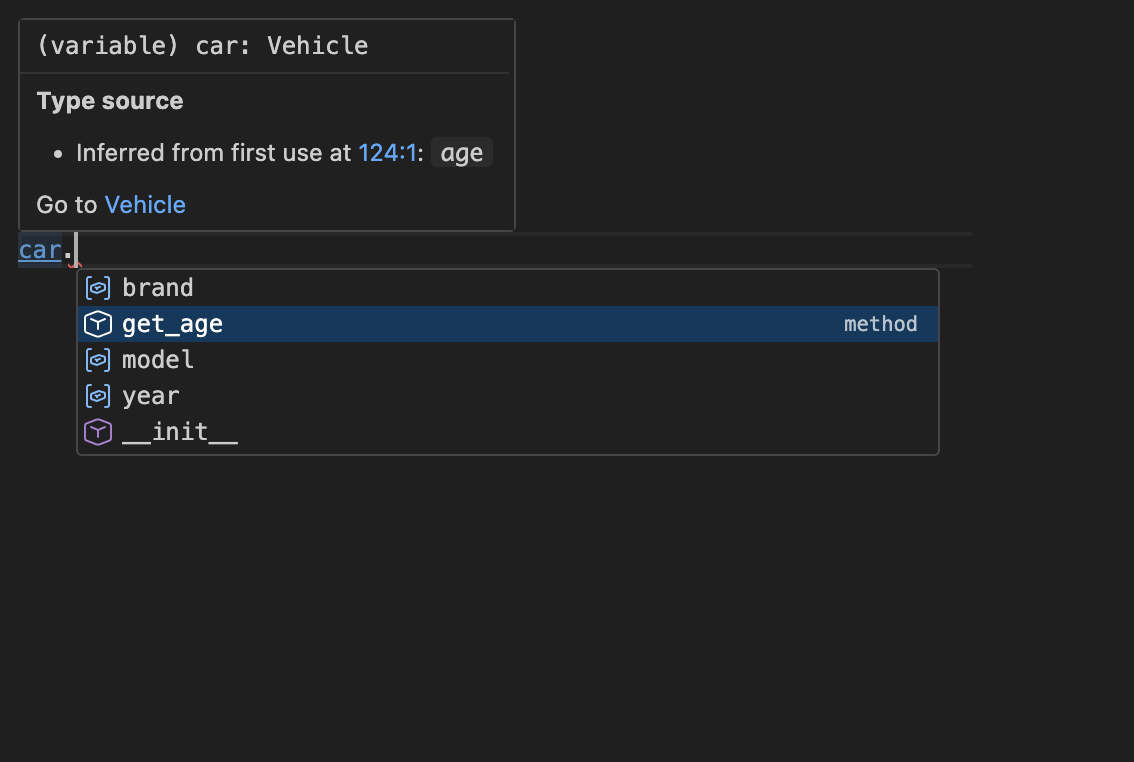Screen dimensions: 1134x762
Task: Click the method cube icon beside get_age
Action: (97, 323)
